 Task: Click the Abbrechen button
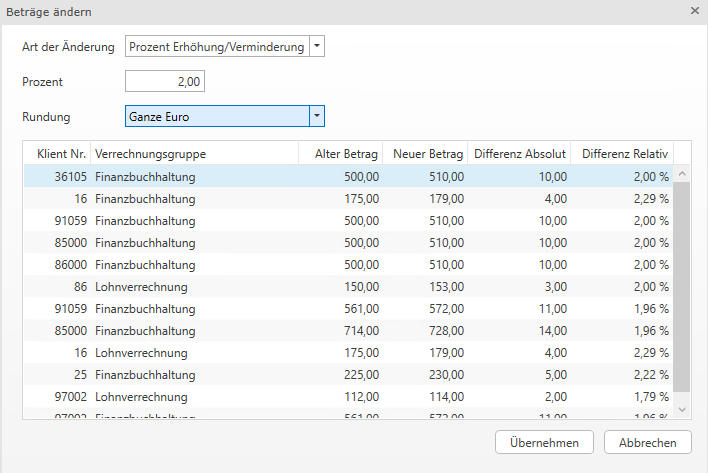click(640, 442)
